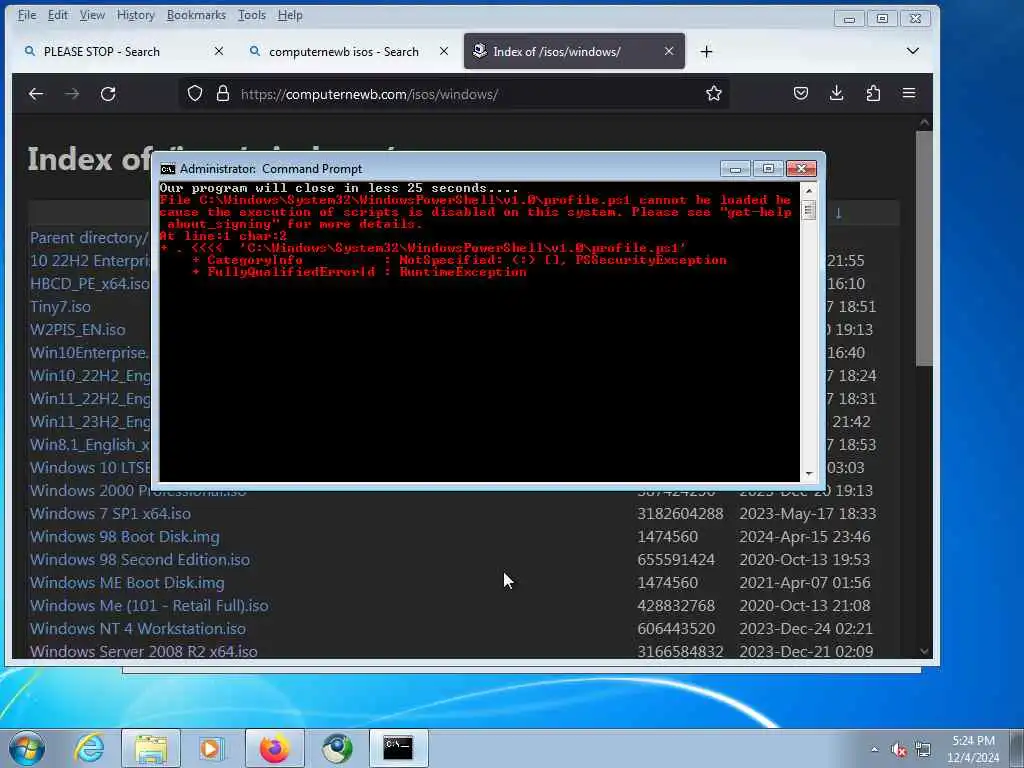Screen dimensions: 1024x768
Task: Open the Parent directory link
Action: (x=89, y=238)
